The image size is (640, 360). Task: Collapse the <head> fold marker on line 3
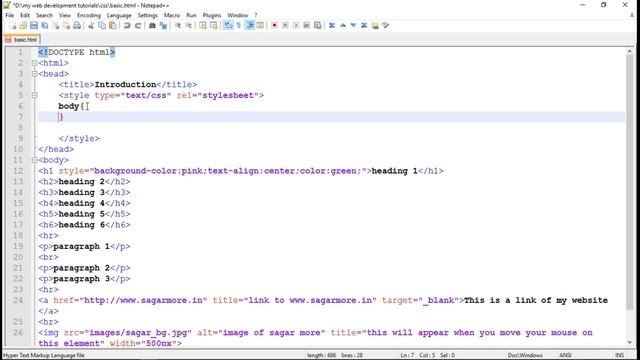[x=35, y=74]
